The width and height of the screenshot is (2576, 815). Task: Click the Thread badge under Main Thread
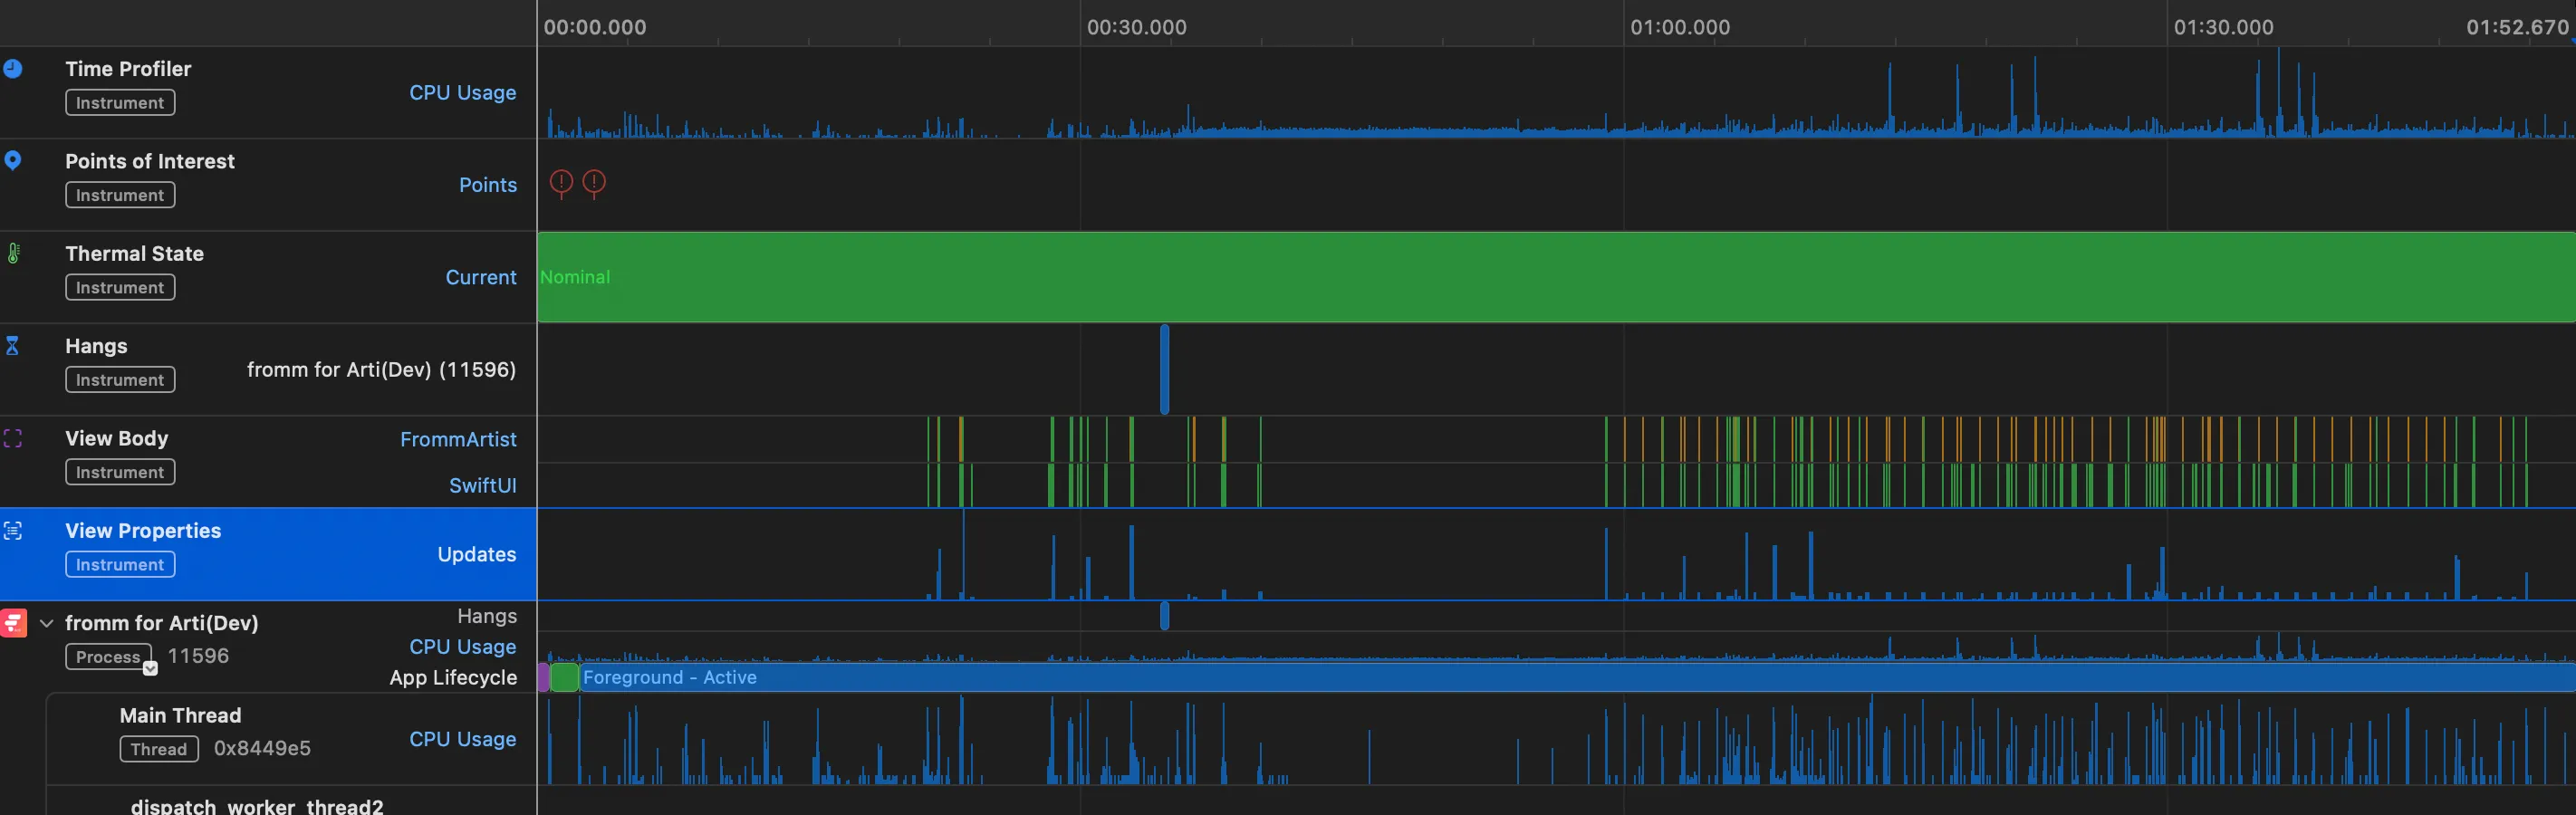[159, 749]
